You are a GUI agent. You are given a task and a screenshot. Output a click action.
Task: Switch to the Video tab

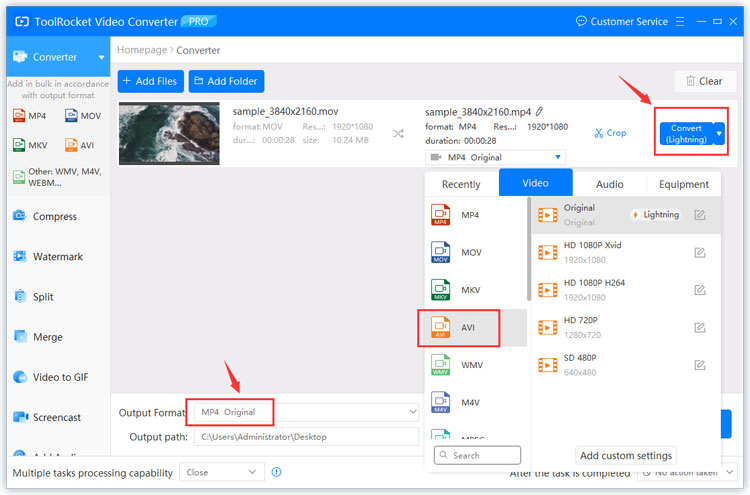pyautogui.click(x=535, y=183)
